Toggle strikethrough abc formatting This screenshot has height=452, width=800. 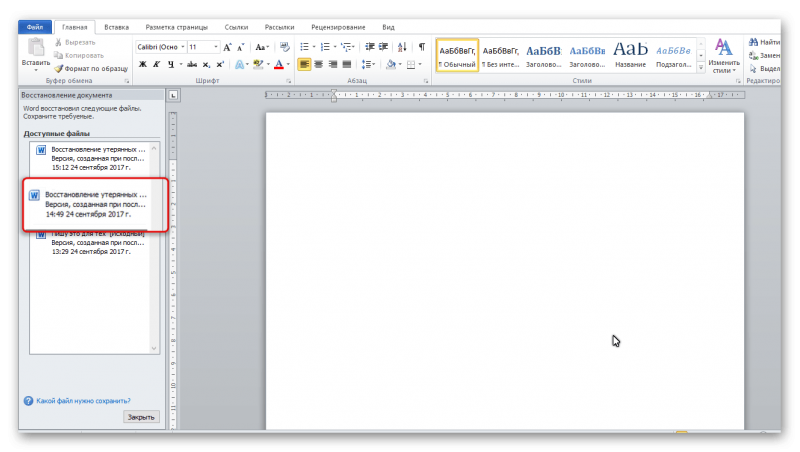click(x=192, y=64)
